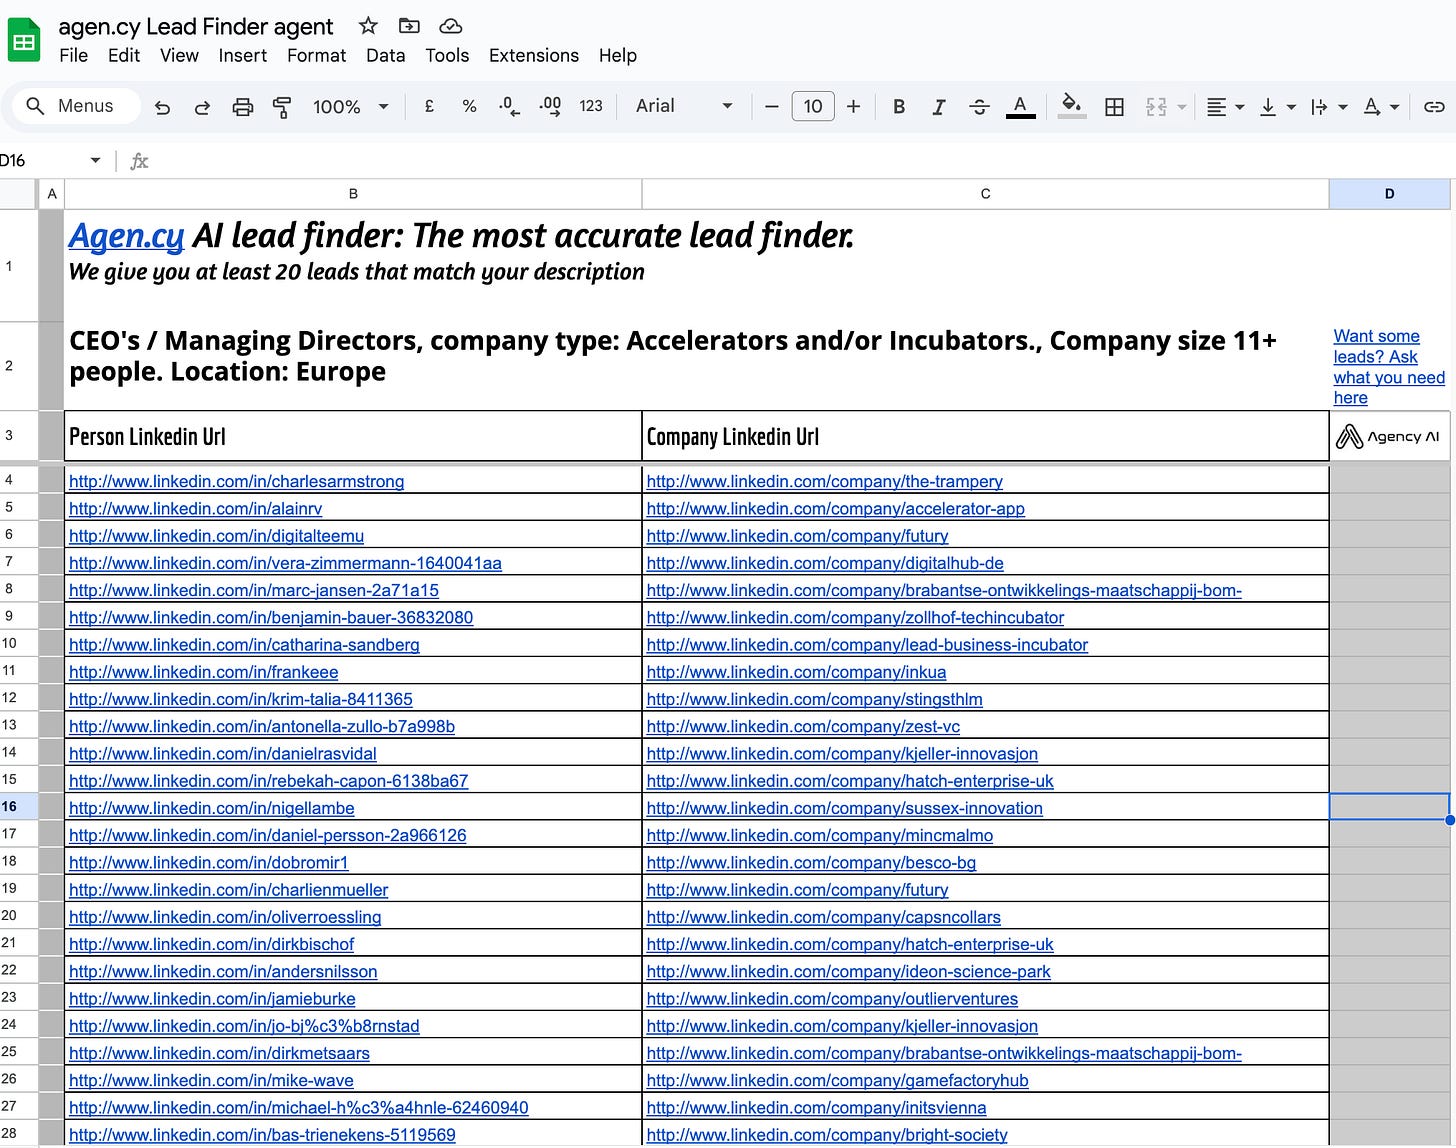Open more number formats (123)
The image size is (1456, 1148).
591,106
